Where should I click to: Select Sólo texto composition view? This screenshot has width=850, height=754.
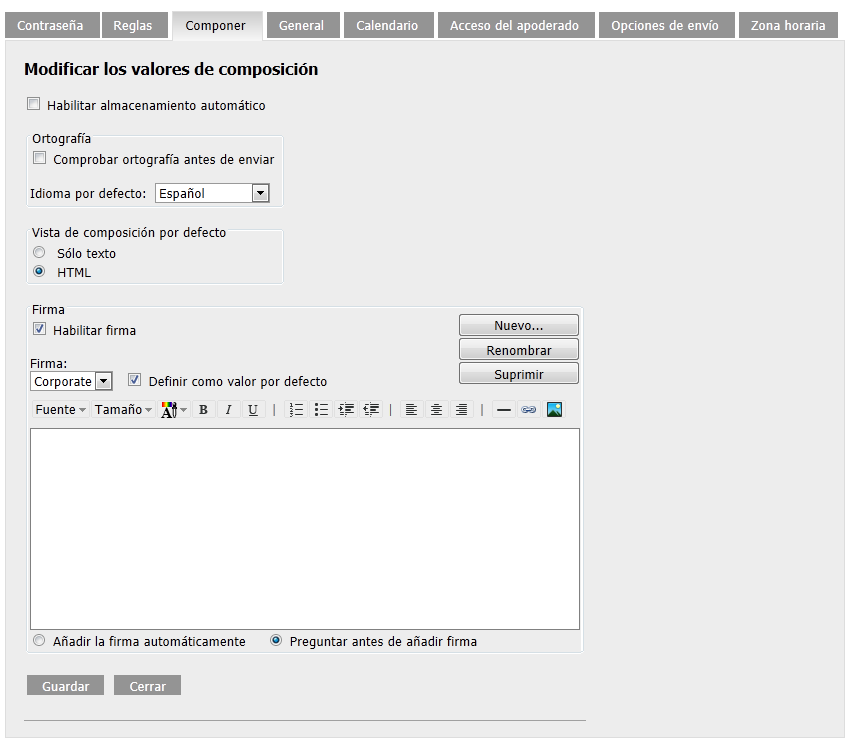click(39, 253)
